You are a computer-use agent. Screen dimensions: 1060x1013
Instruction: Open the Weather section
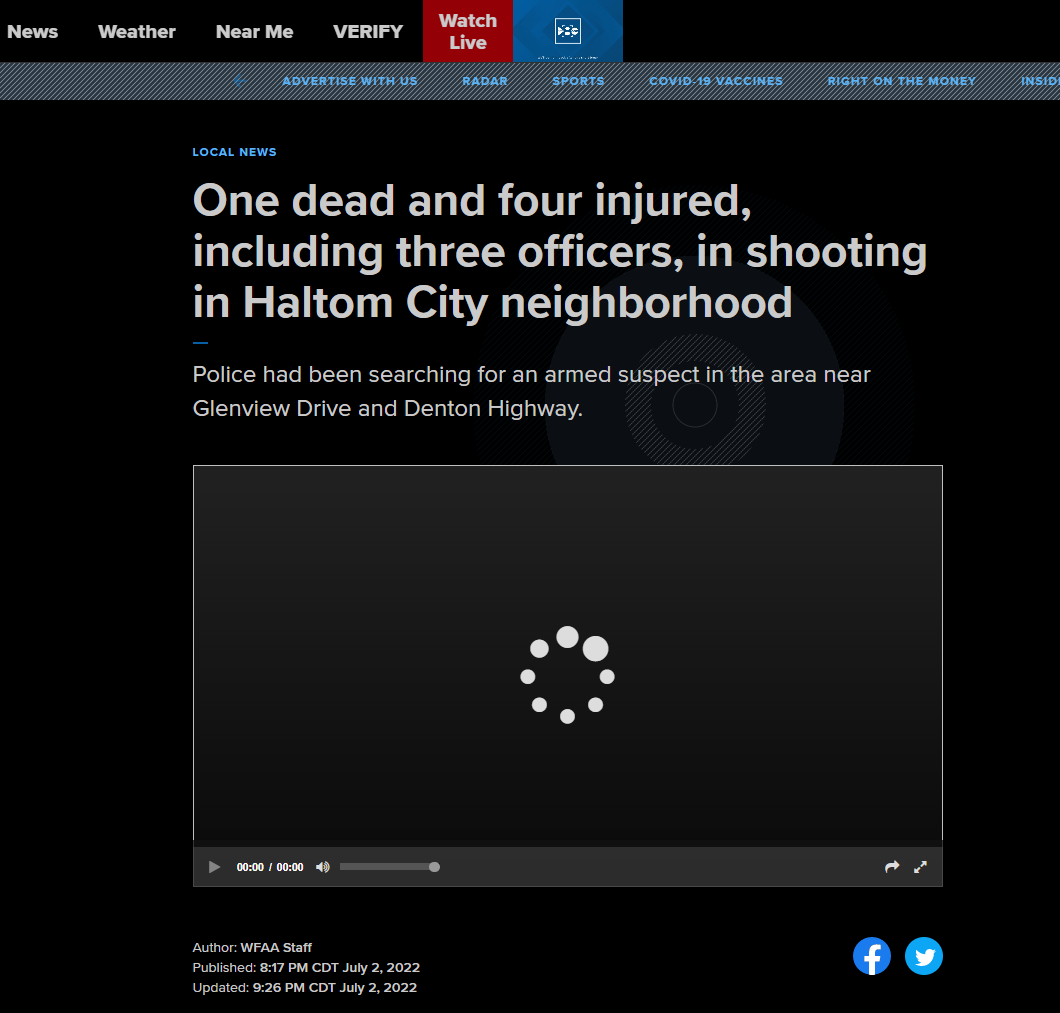coord(137,32)
